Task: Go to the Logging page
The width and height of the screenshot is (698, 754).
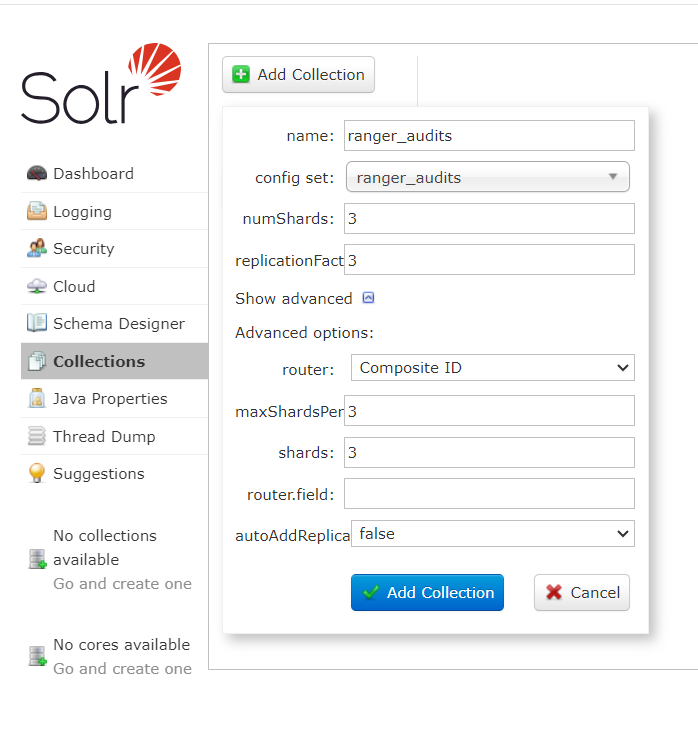Action: tap(114, 212)
